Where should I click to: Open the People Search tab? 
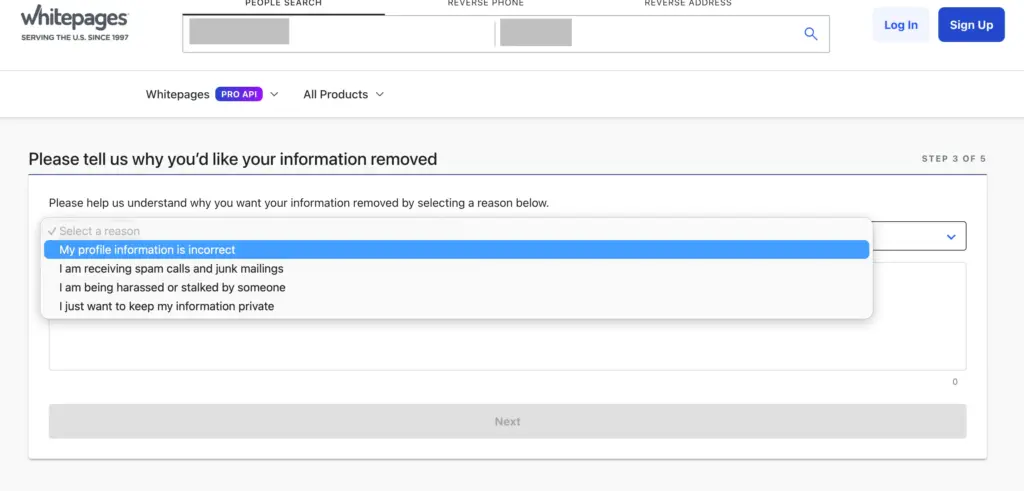pos(283,4)
